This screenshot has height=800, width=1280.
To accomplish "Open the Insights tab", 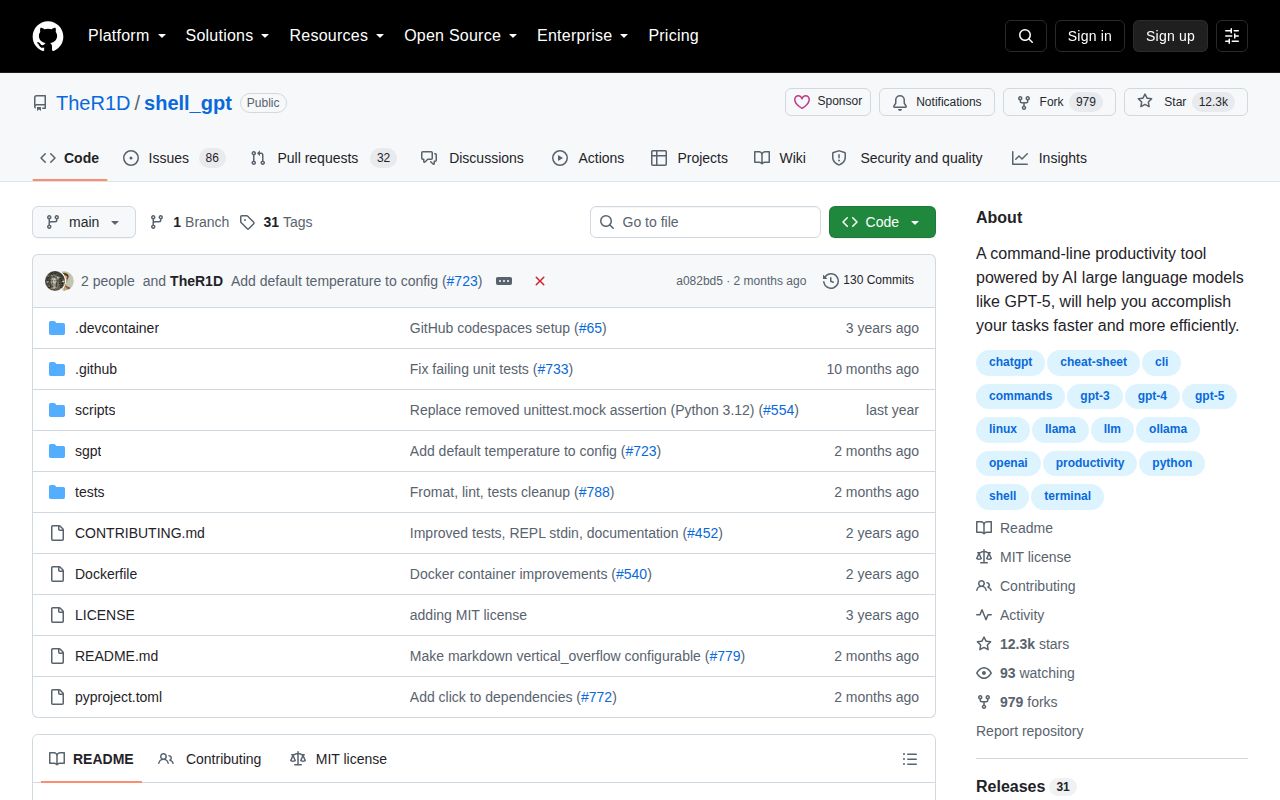I will click(x=1049, y=158).
